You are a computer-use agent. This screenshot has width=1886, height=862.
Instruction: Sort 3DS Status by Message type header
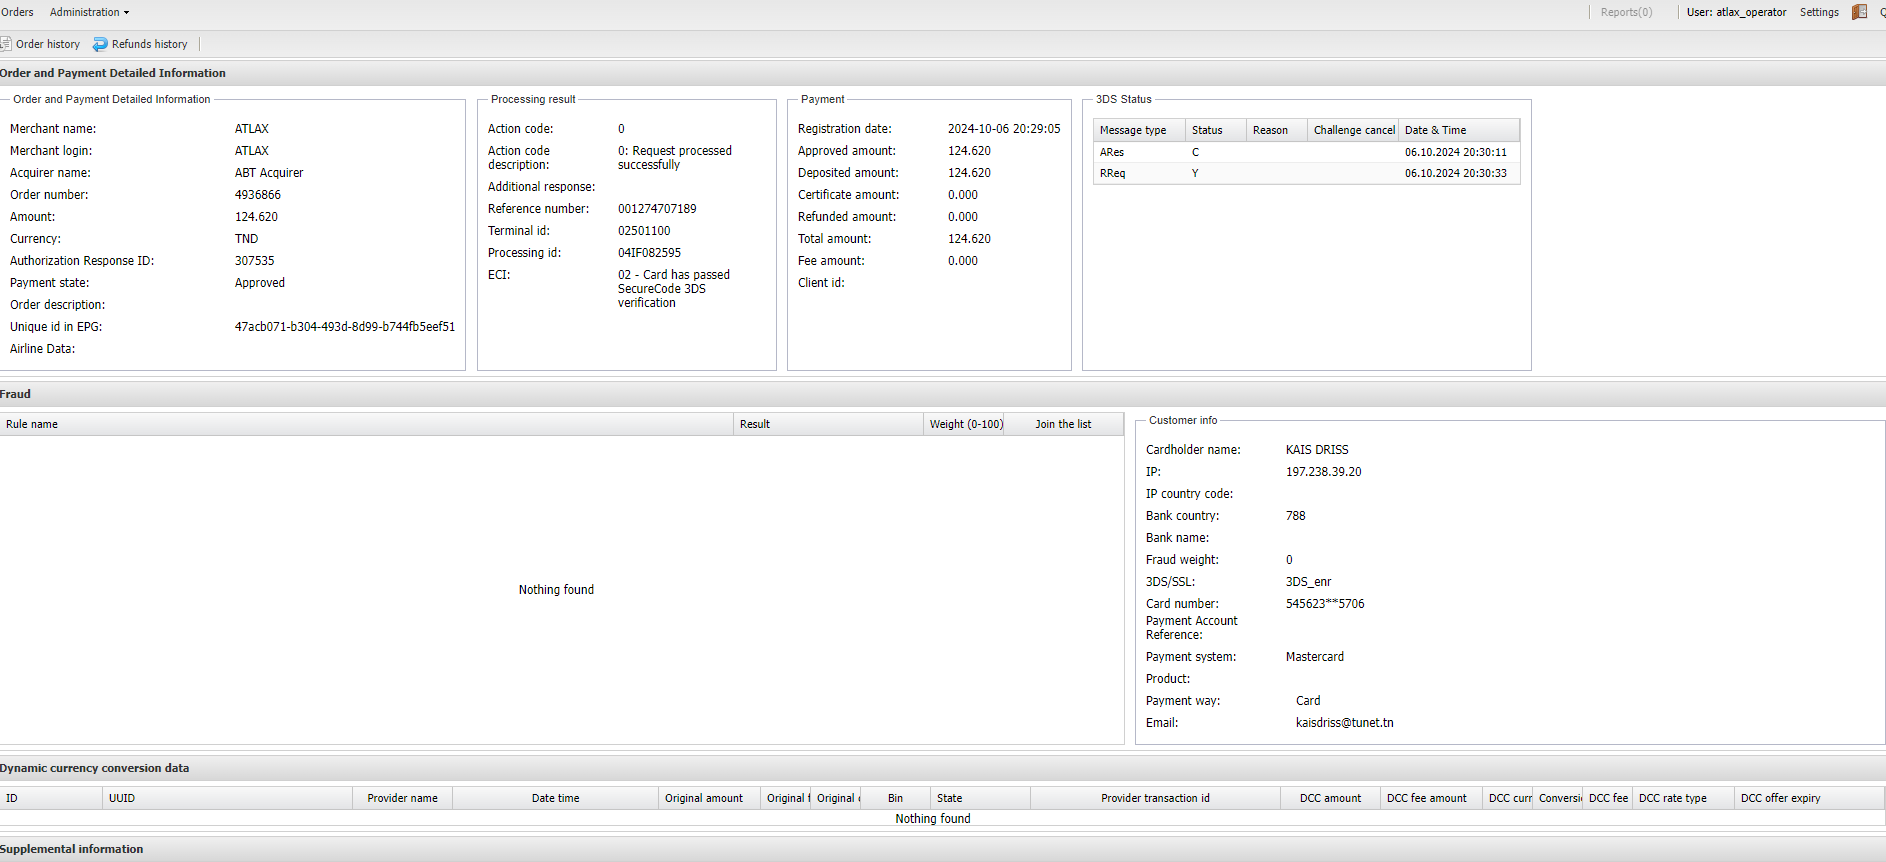click(1133, 130)
